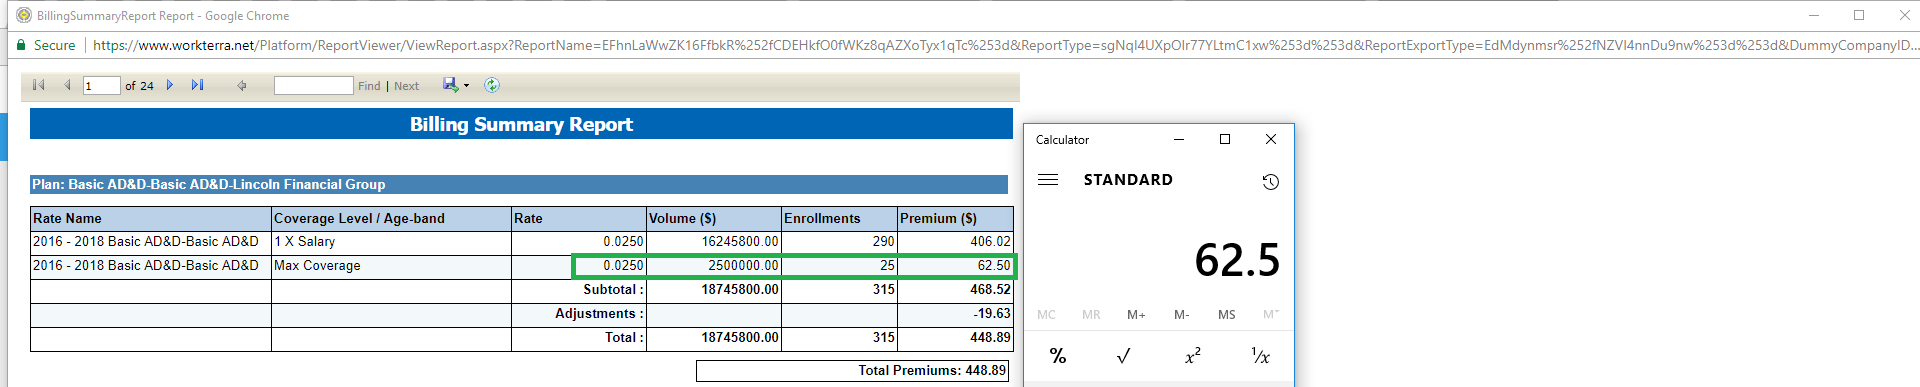Click the Total Premiums: 448.89 box

[x=852, y=371]
